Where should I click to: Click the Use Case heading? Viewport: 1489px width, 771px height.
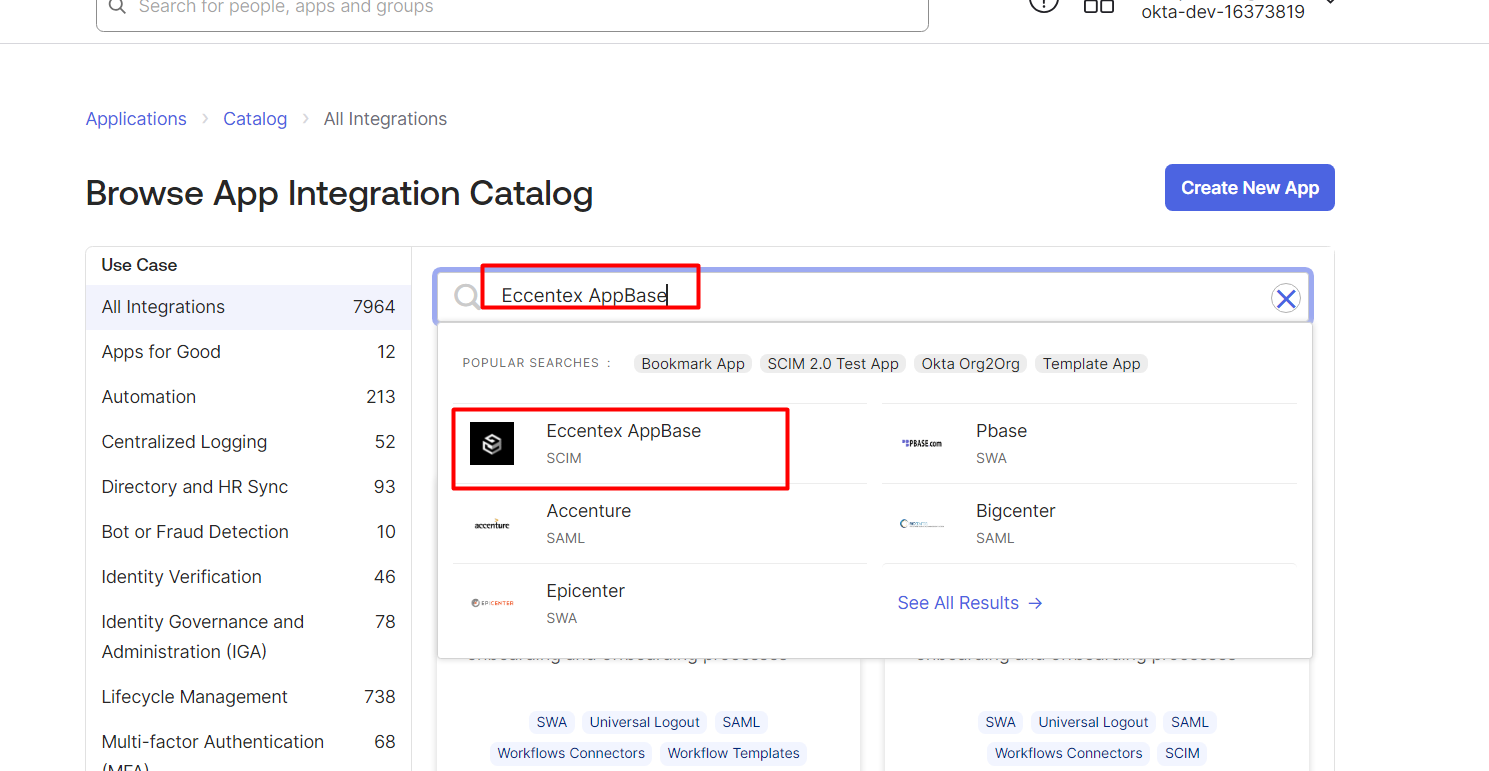click(139, 265)
